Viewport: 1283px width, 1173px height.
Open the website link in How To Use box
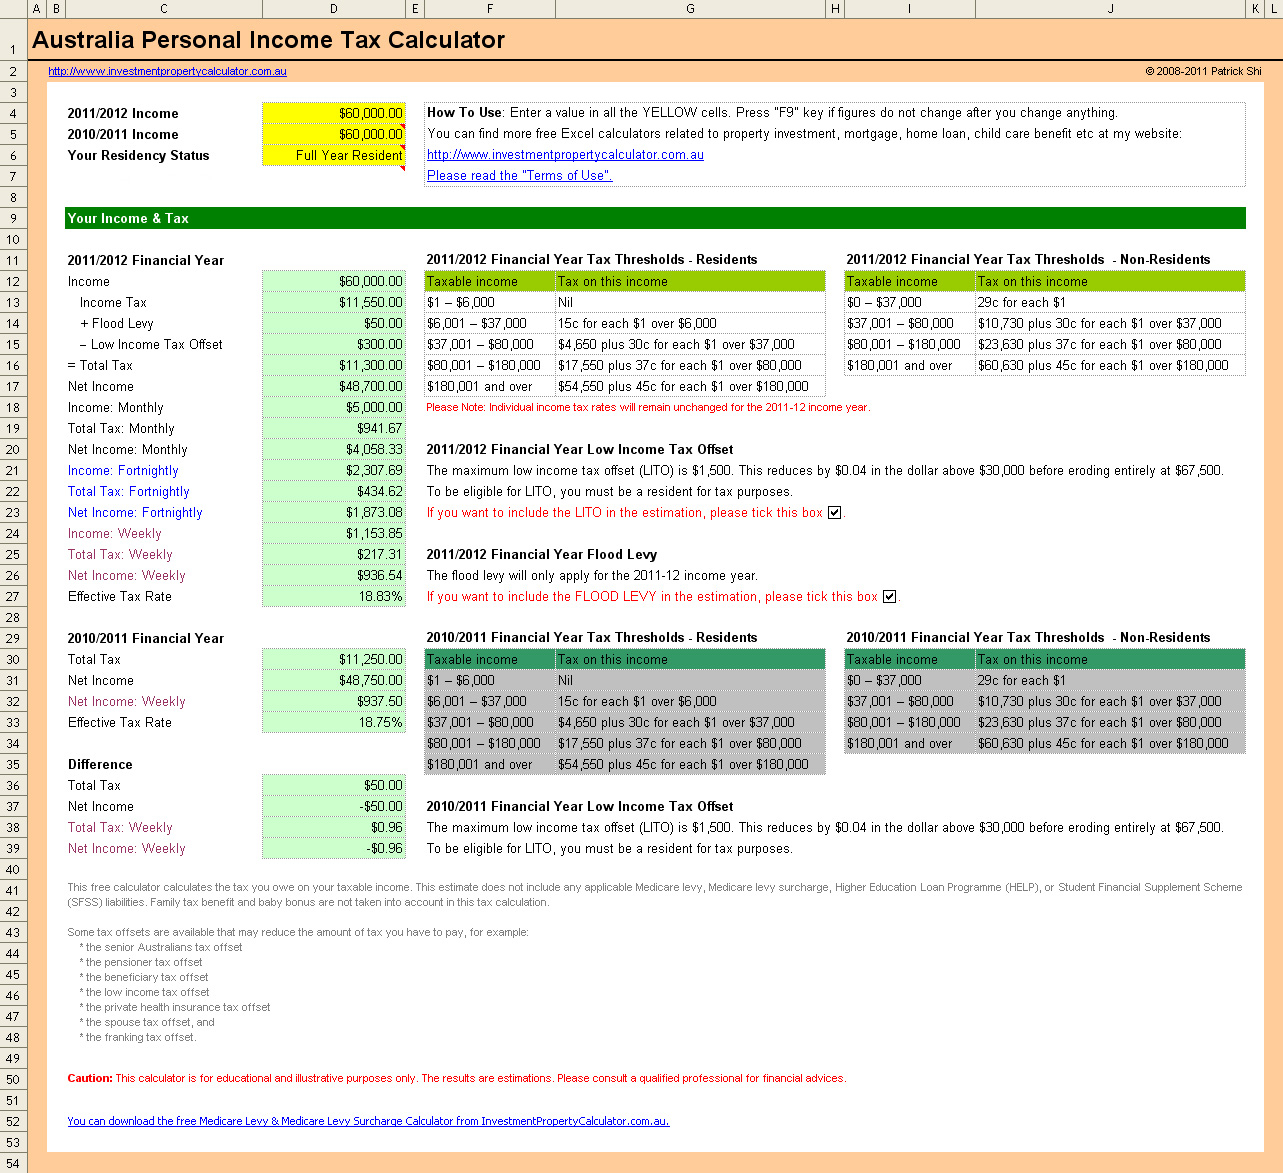pyautogui.click(x=565, y=154)
